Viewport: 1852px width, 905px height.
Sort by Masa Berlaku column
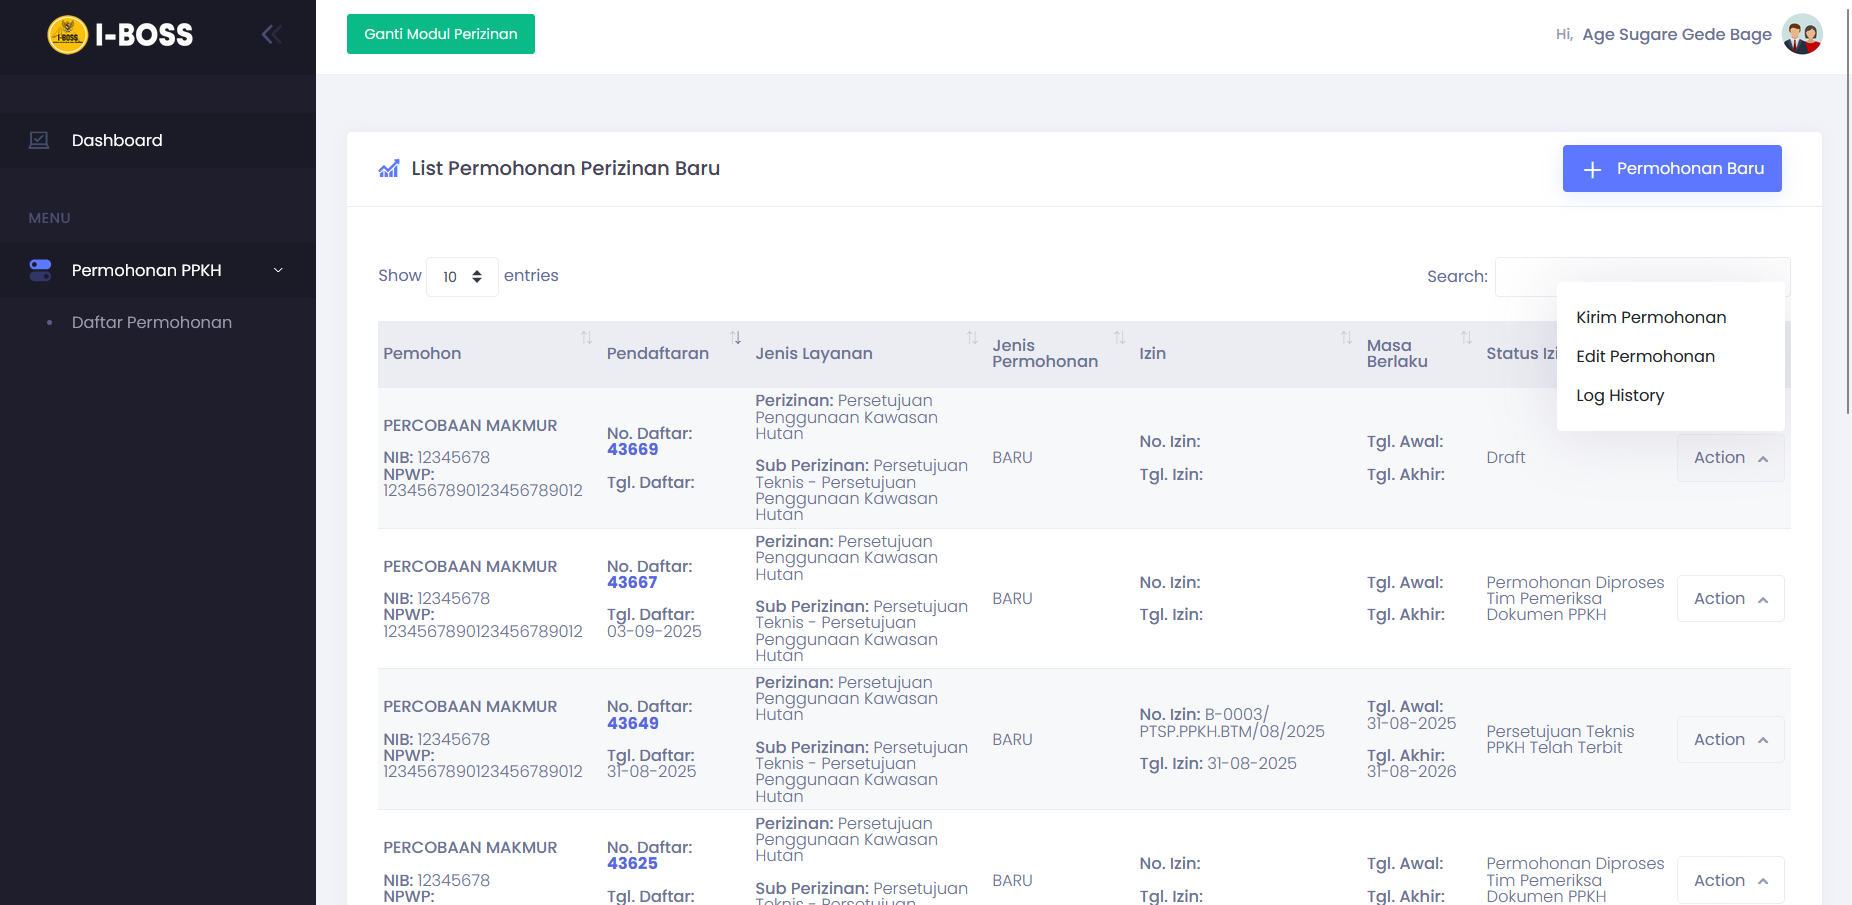pyautogui.click(x=1466, y=338)
